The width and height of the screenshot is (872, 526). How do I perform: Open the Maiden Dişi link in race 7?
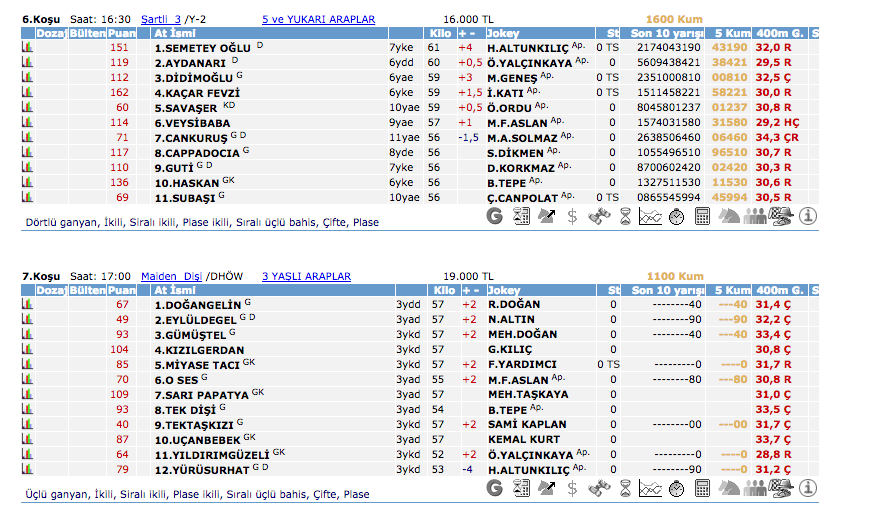[171, 276]
